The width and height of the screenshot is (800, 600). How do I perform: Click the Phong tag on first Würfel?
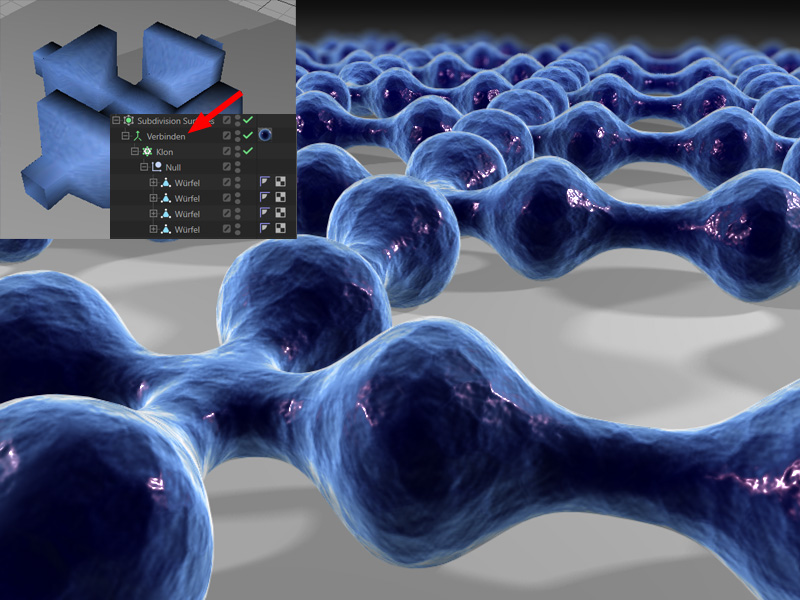264,182
